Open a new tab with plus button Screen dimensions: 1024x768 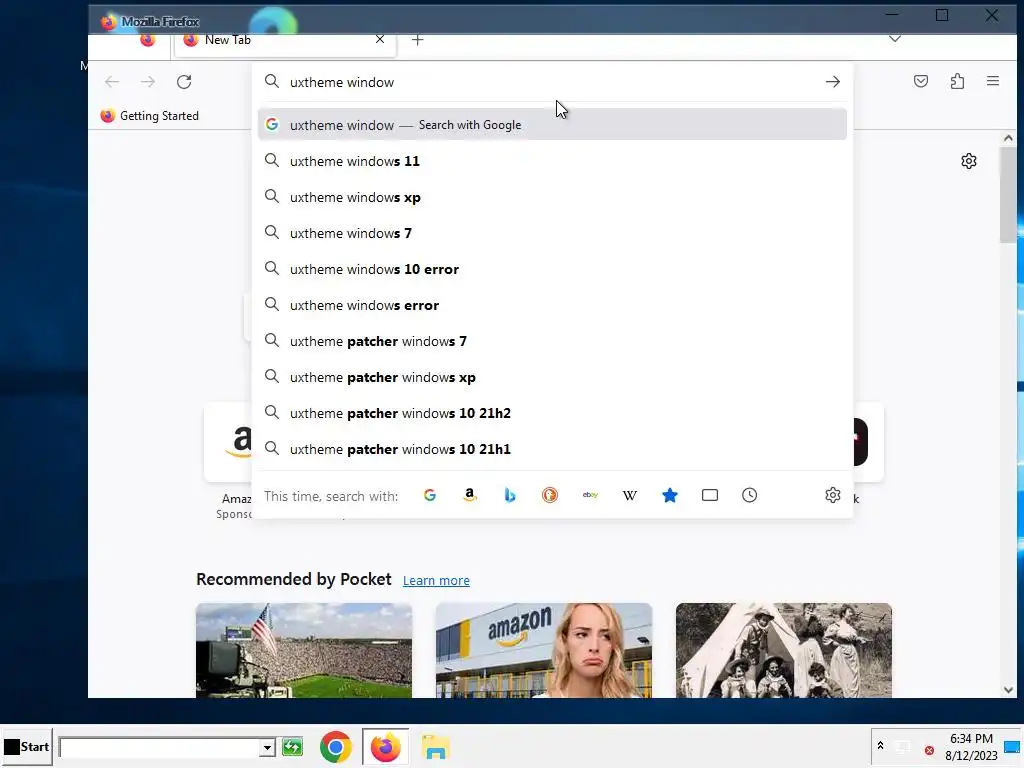(x=418, y=40)
